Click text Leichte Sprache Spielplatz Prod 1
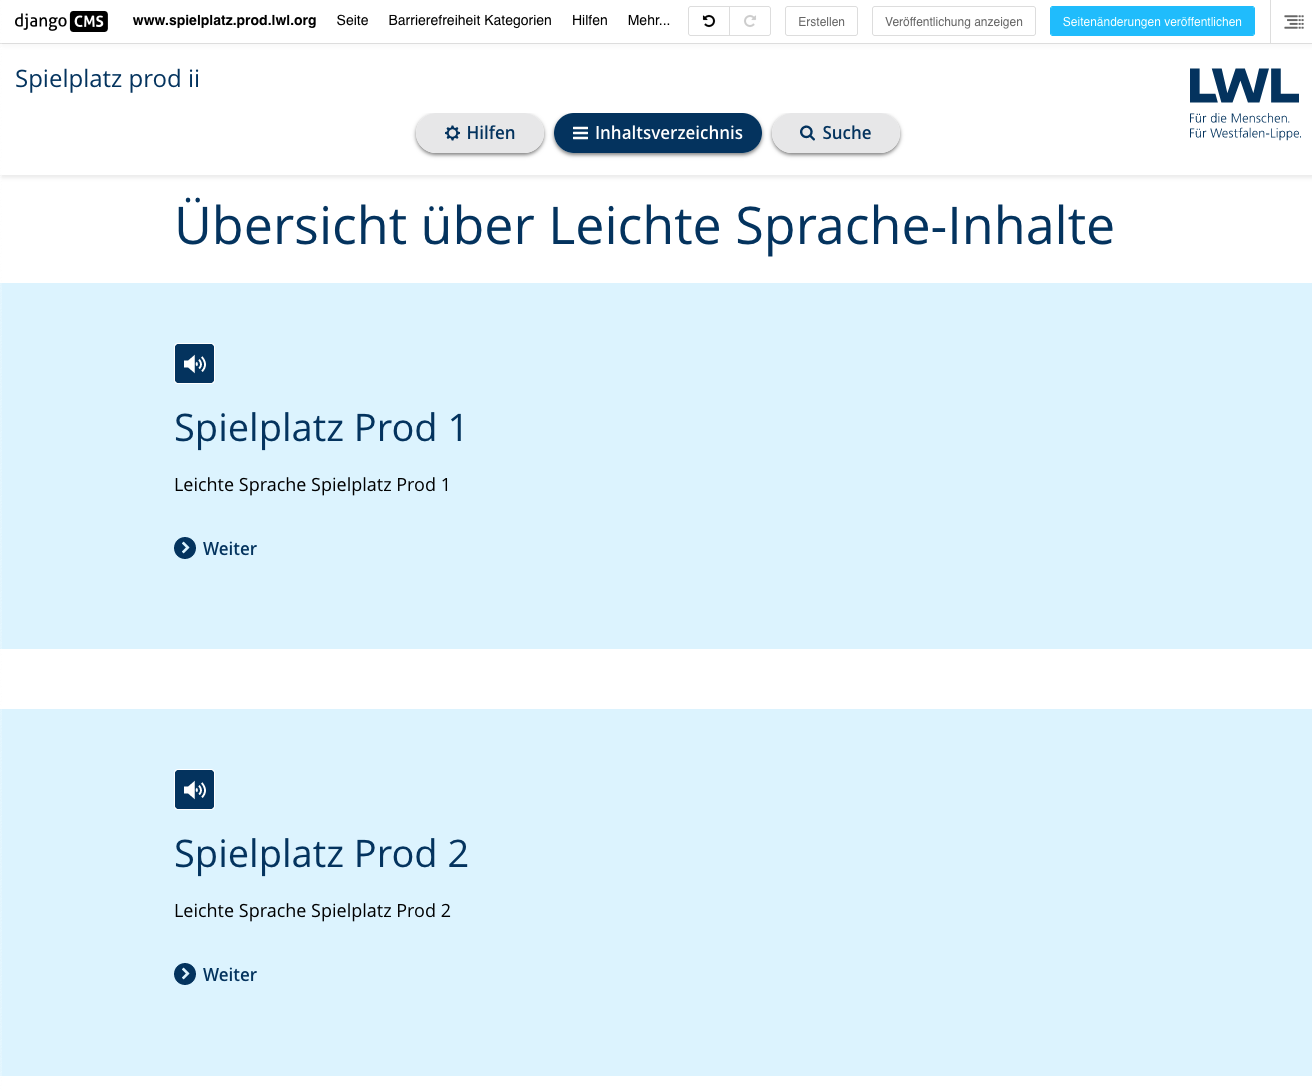Viewport: 1312px width, 1090px height. (312, 485)
